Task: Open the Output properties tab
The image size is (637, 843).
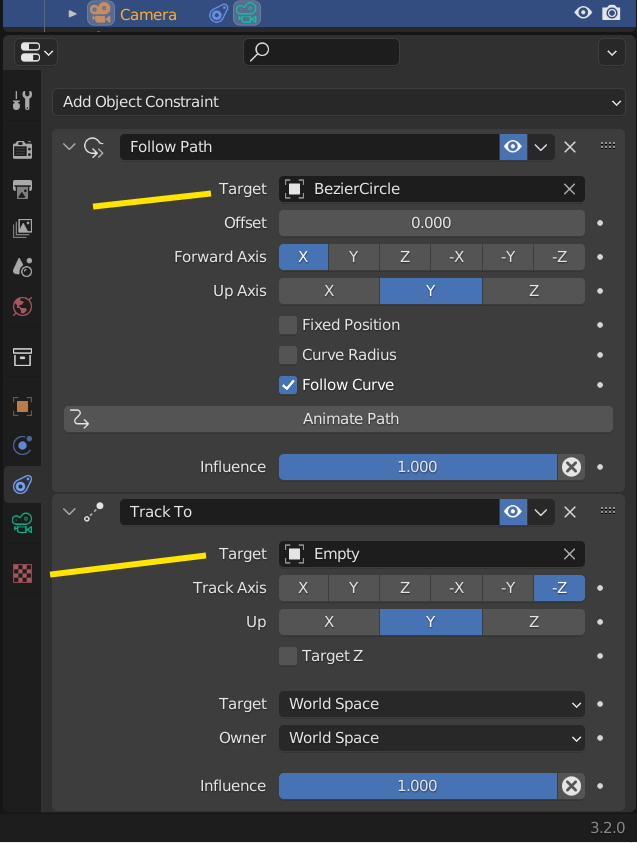Action: click(22, 189)
